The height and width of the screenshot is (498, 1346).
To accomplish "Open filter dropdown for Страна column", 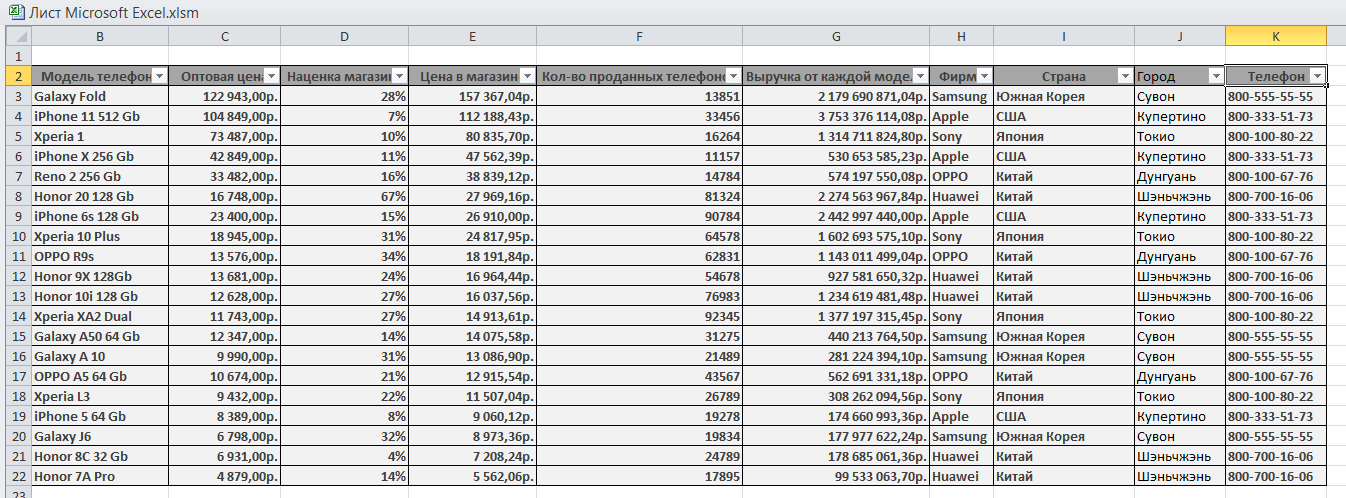I will pos(1124,76).
